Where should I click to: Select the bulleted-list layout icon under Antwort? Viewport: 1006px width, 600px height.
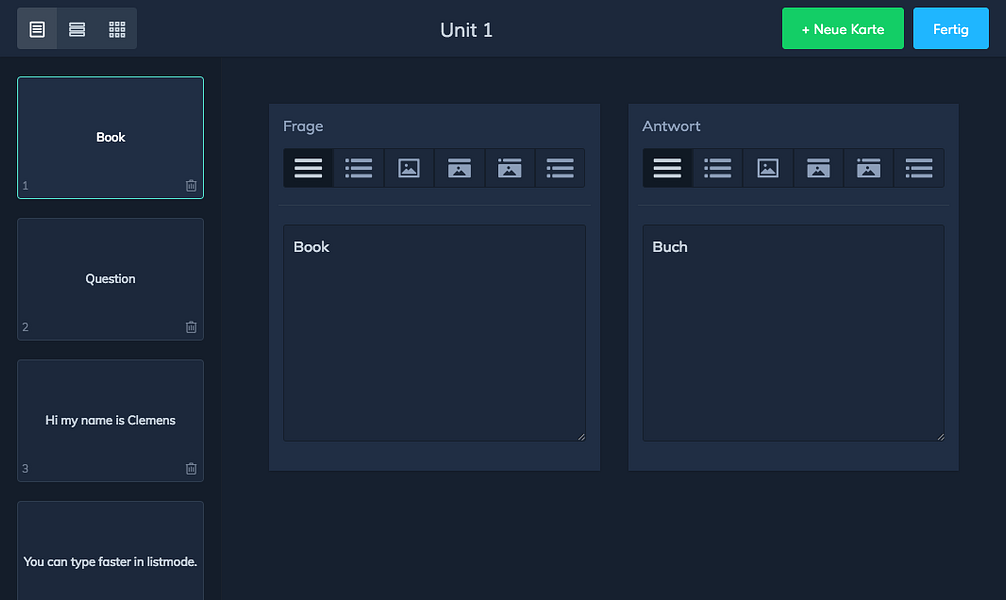(x=717, y=168)
